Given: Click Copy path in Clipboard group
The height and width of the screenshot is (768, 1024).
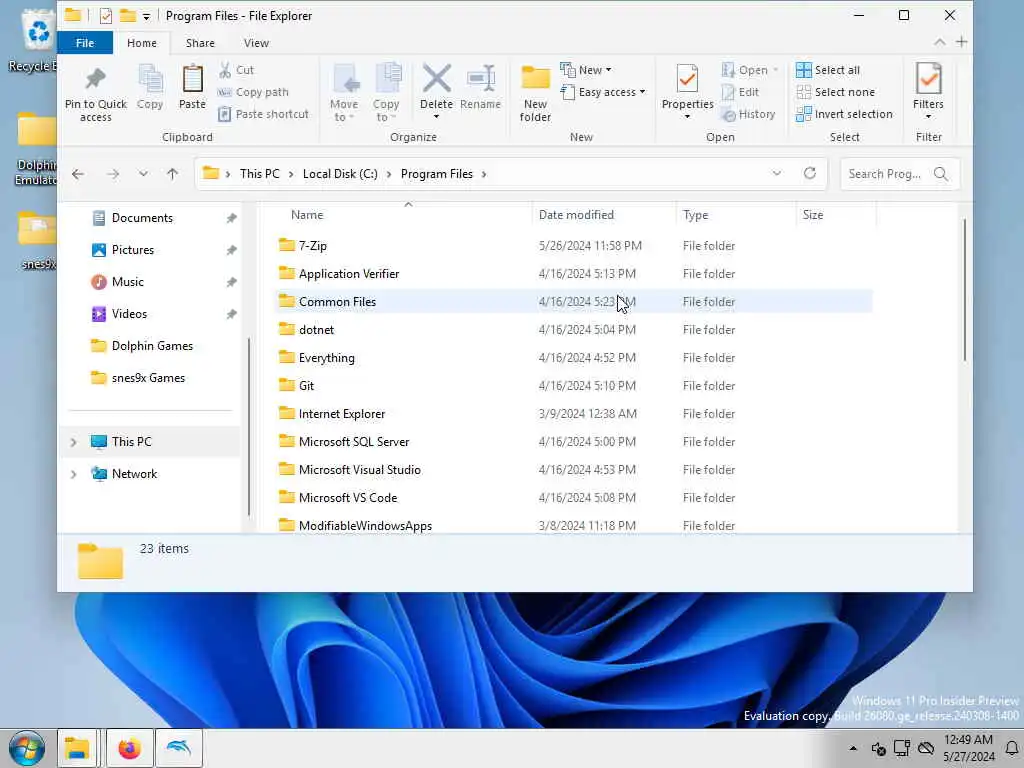Looking at the screenshot, I should click(x=253, y=92).
